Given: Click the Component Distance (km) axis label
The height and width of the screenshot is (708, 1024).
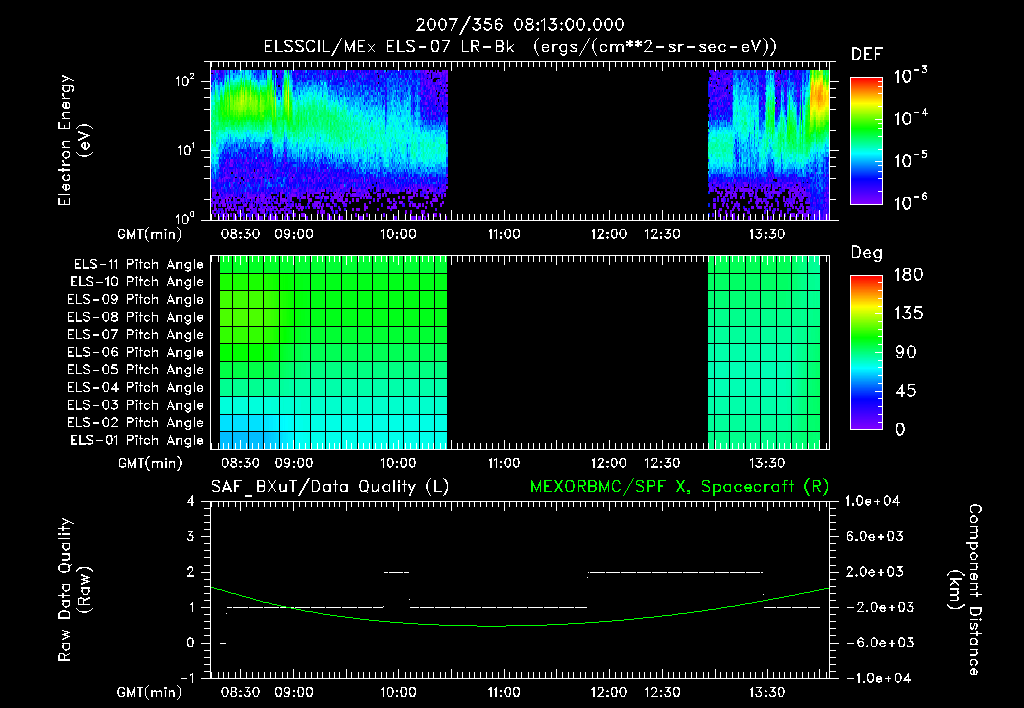Looking at the screenshot, I should click(x=965, y=589).
